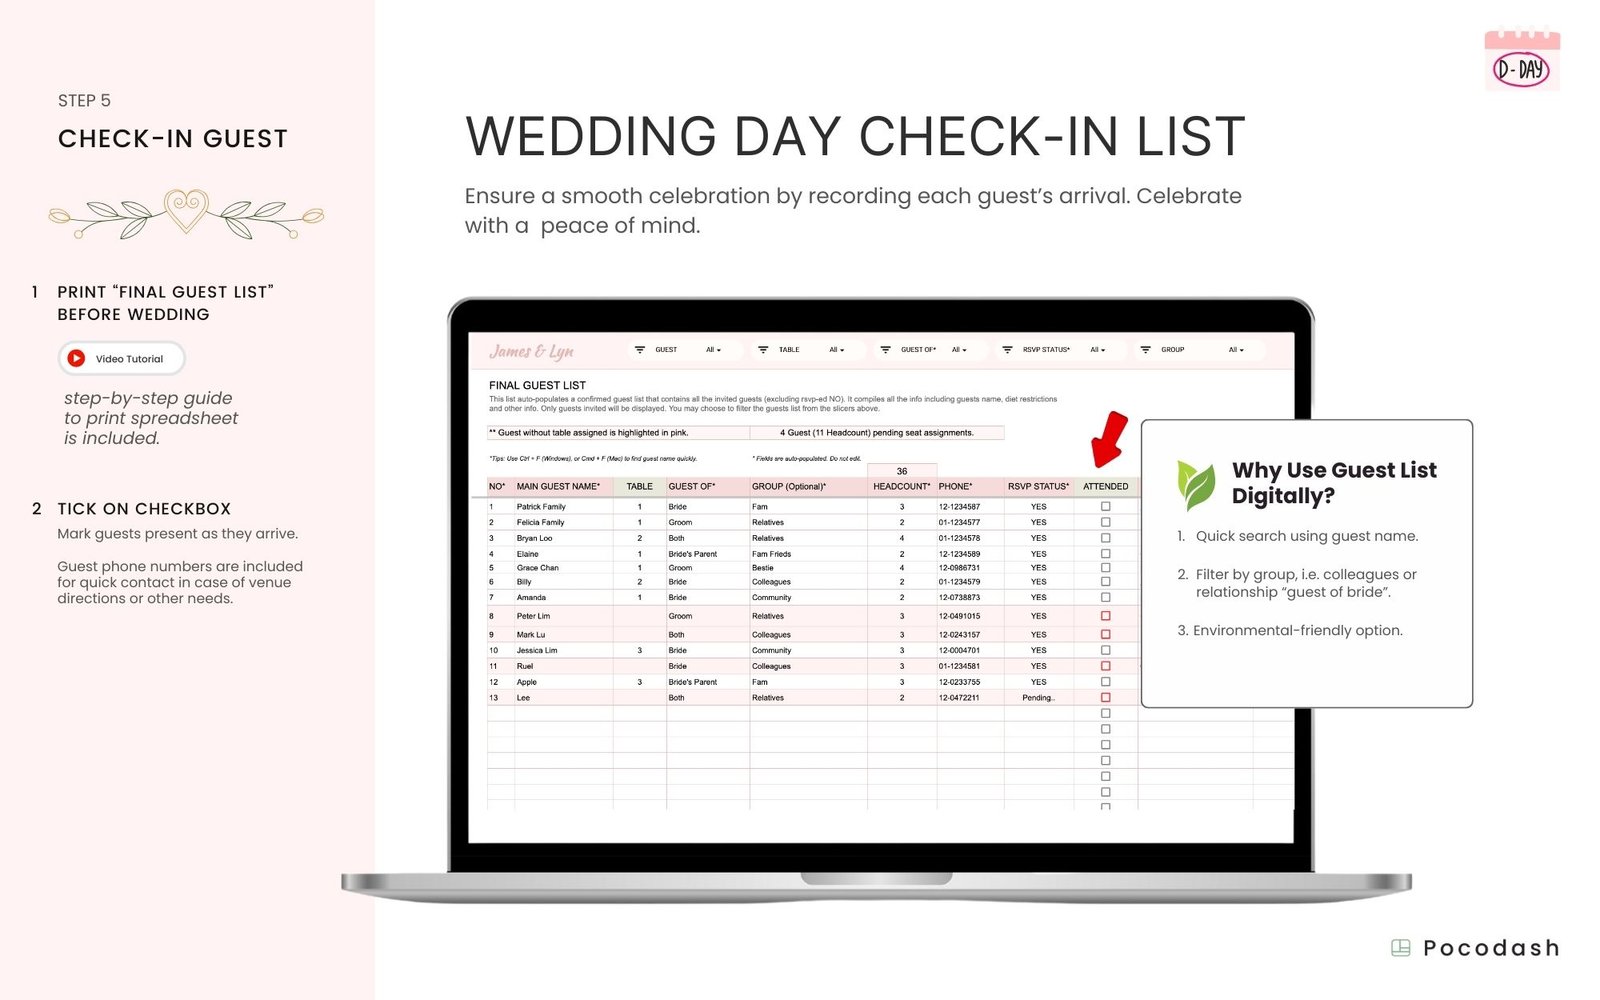Check the attended box for Lee
1600x1000 pixels.
[1105, 698]
